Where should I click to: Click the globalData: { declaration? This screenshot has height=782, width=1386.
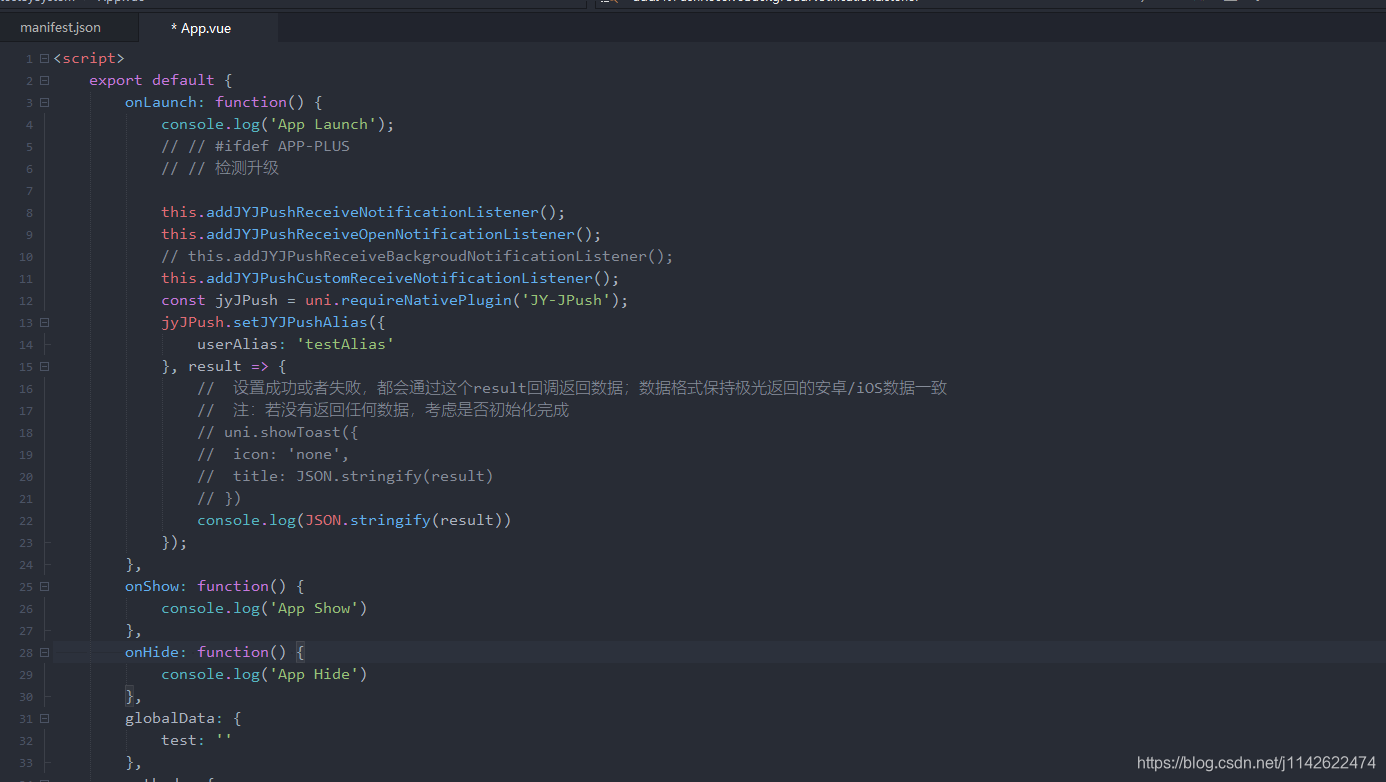coord(183,718)
